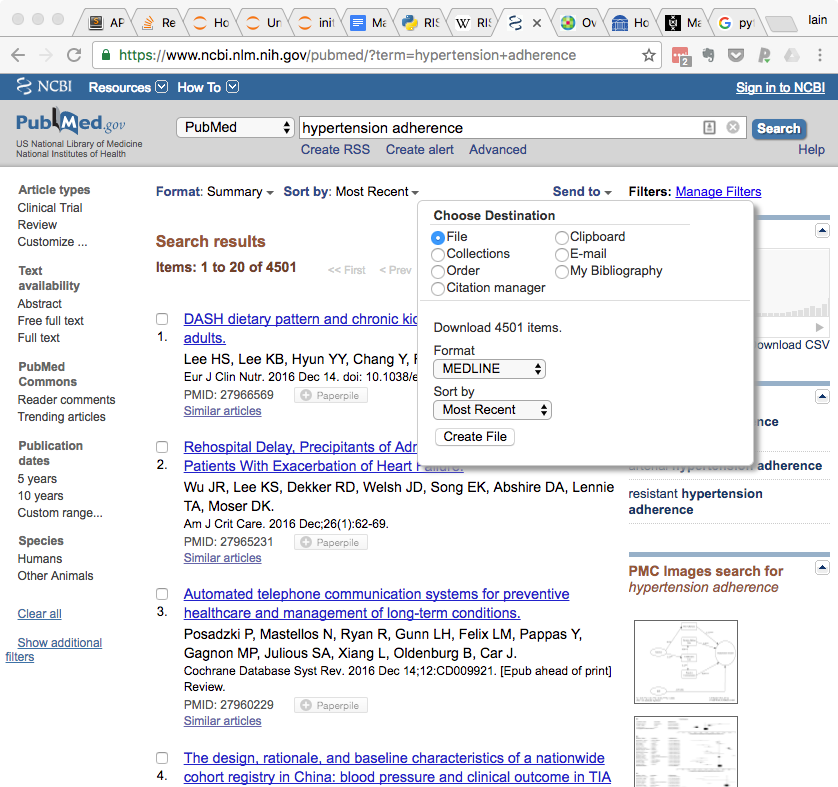
Task: Check the box for result 1 DASH dietary
Action: [x=162, y=319]
